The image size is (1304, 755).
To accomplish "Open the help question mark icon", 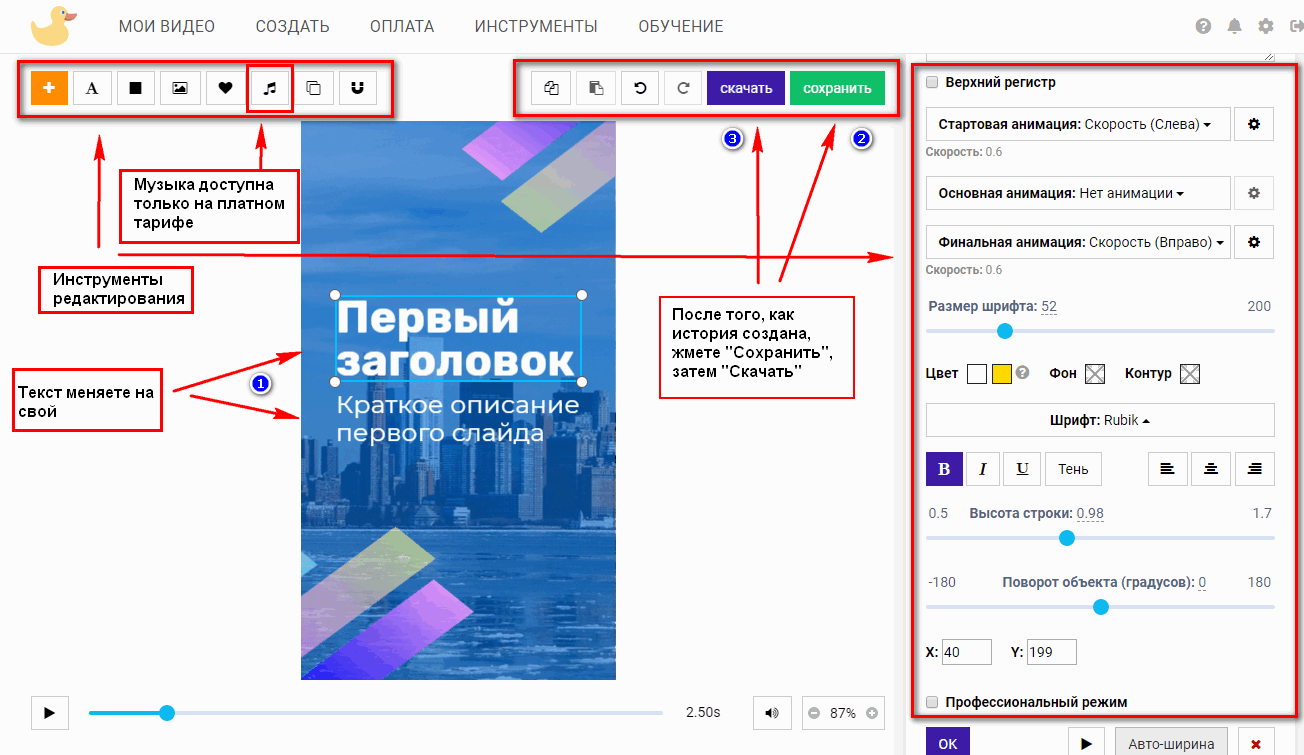I will point(1203,26).
